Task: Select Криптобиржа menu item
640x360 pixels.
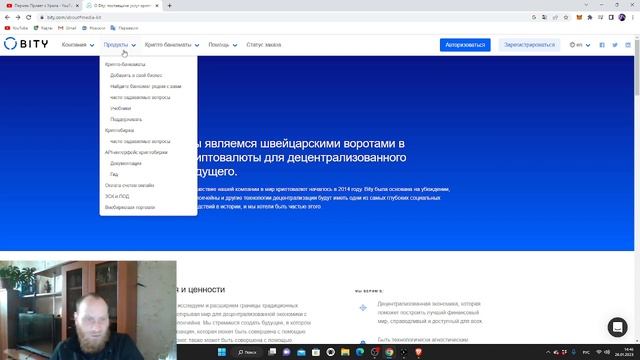Action: click(119, 131)
